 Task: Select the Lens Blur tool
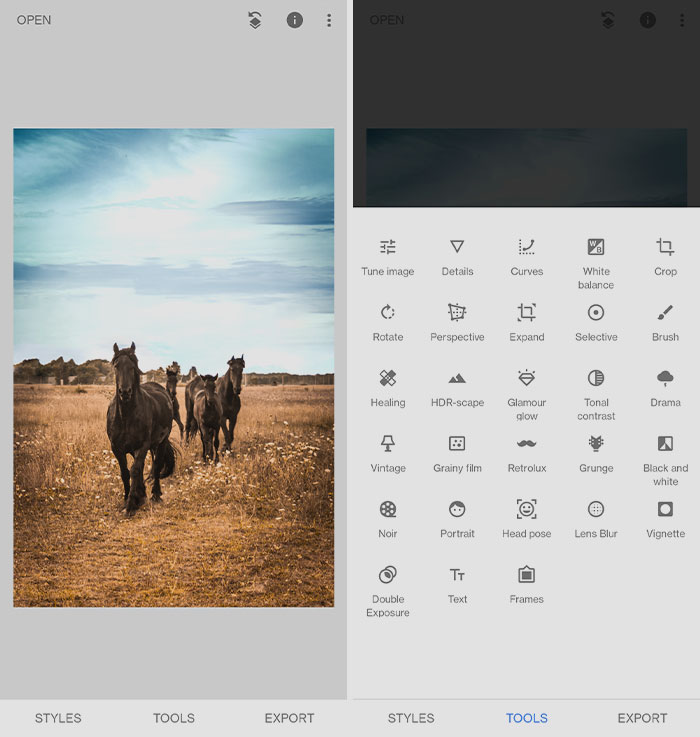(596, 518)
